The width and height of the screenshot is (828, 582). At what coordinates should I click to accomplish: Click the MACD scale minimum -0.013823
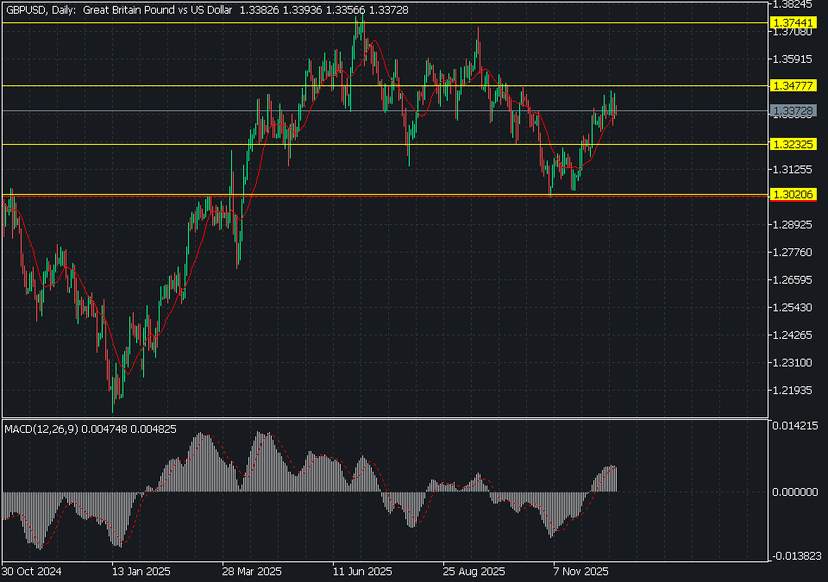click(797, 555)
